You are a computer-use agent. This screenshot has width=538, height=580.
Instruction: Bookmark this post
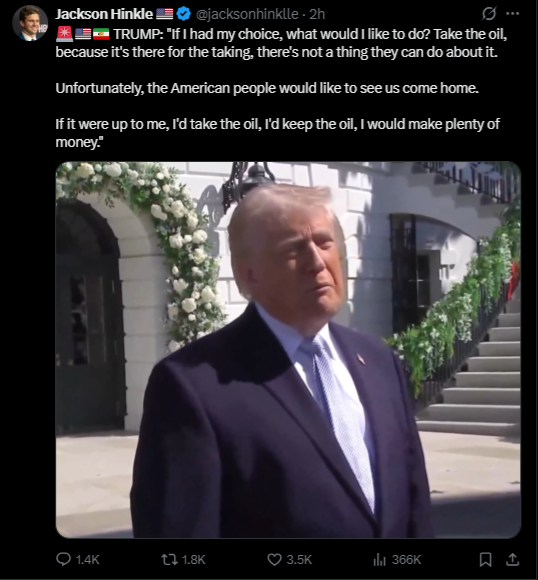pos(485,559)
